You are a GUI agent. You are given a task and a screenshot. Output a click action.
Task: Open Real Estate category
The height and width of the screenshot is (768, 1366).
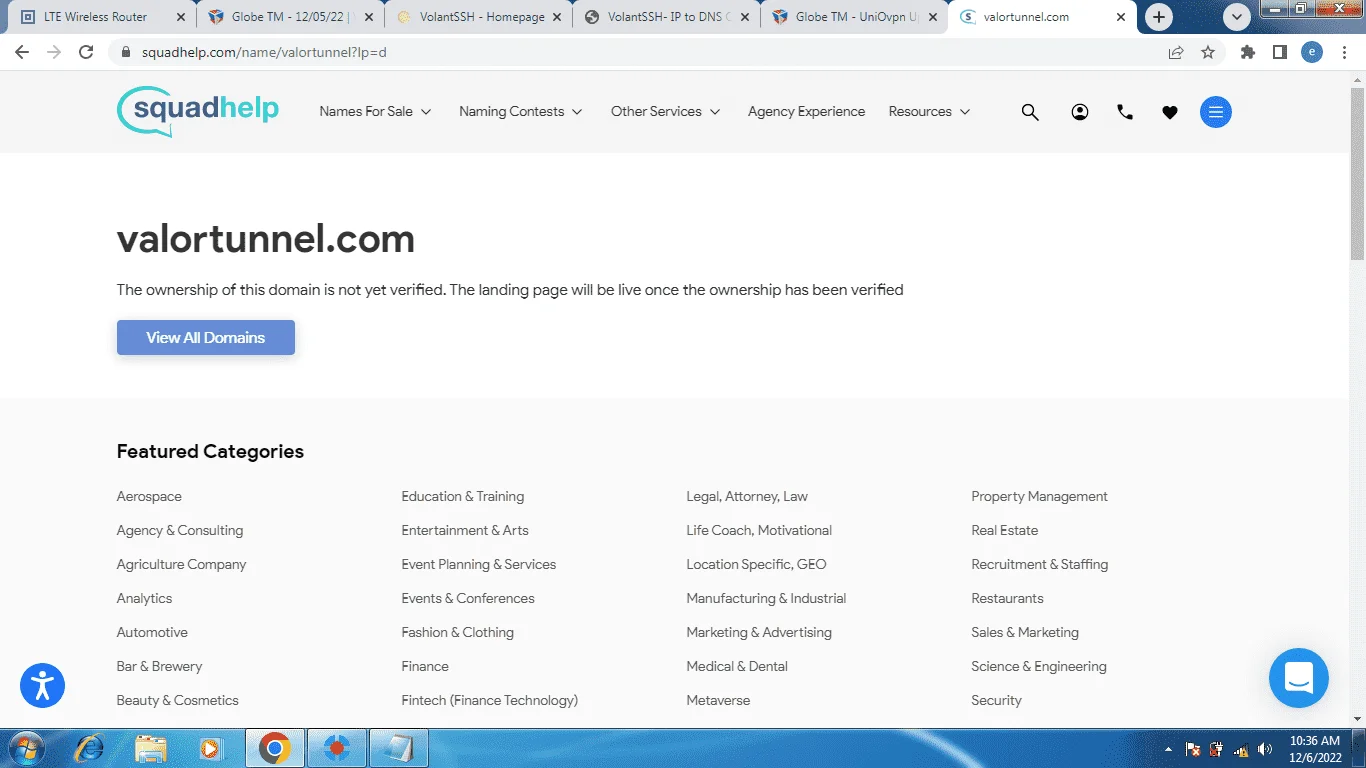click(1005, 531)
